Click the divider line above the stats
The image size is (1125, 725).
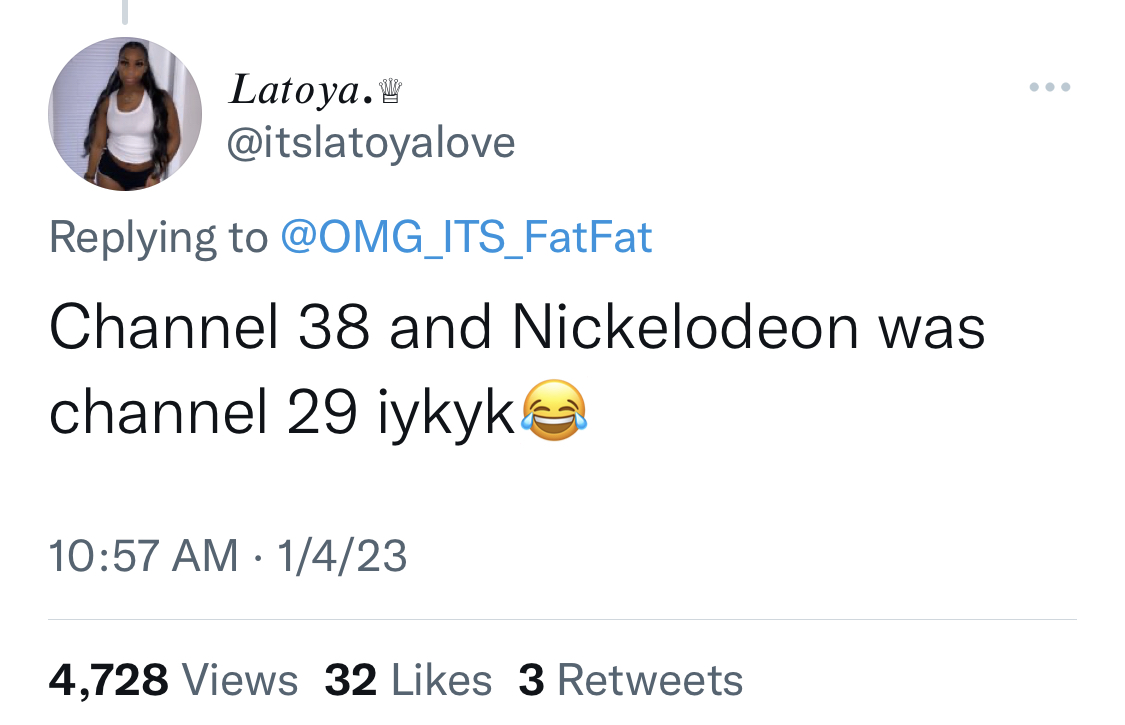click(x=562, y=619)
